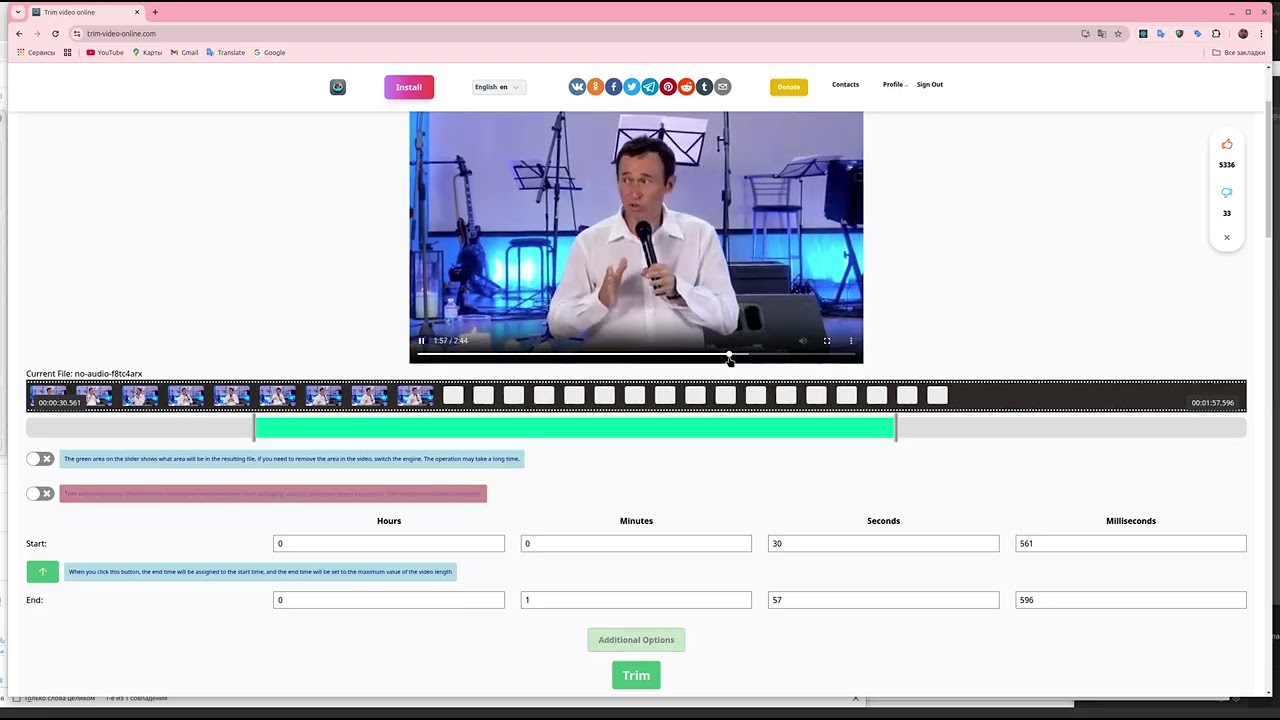Open the English language dropdown

tap(499, 87)
